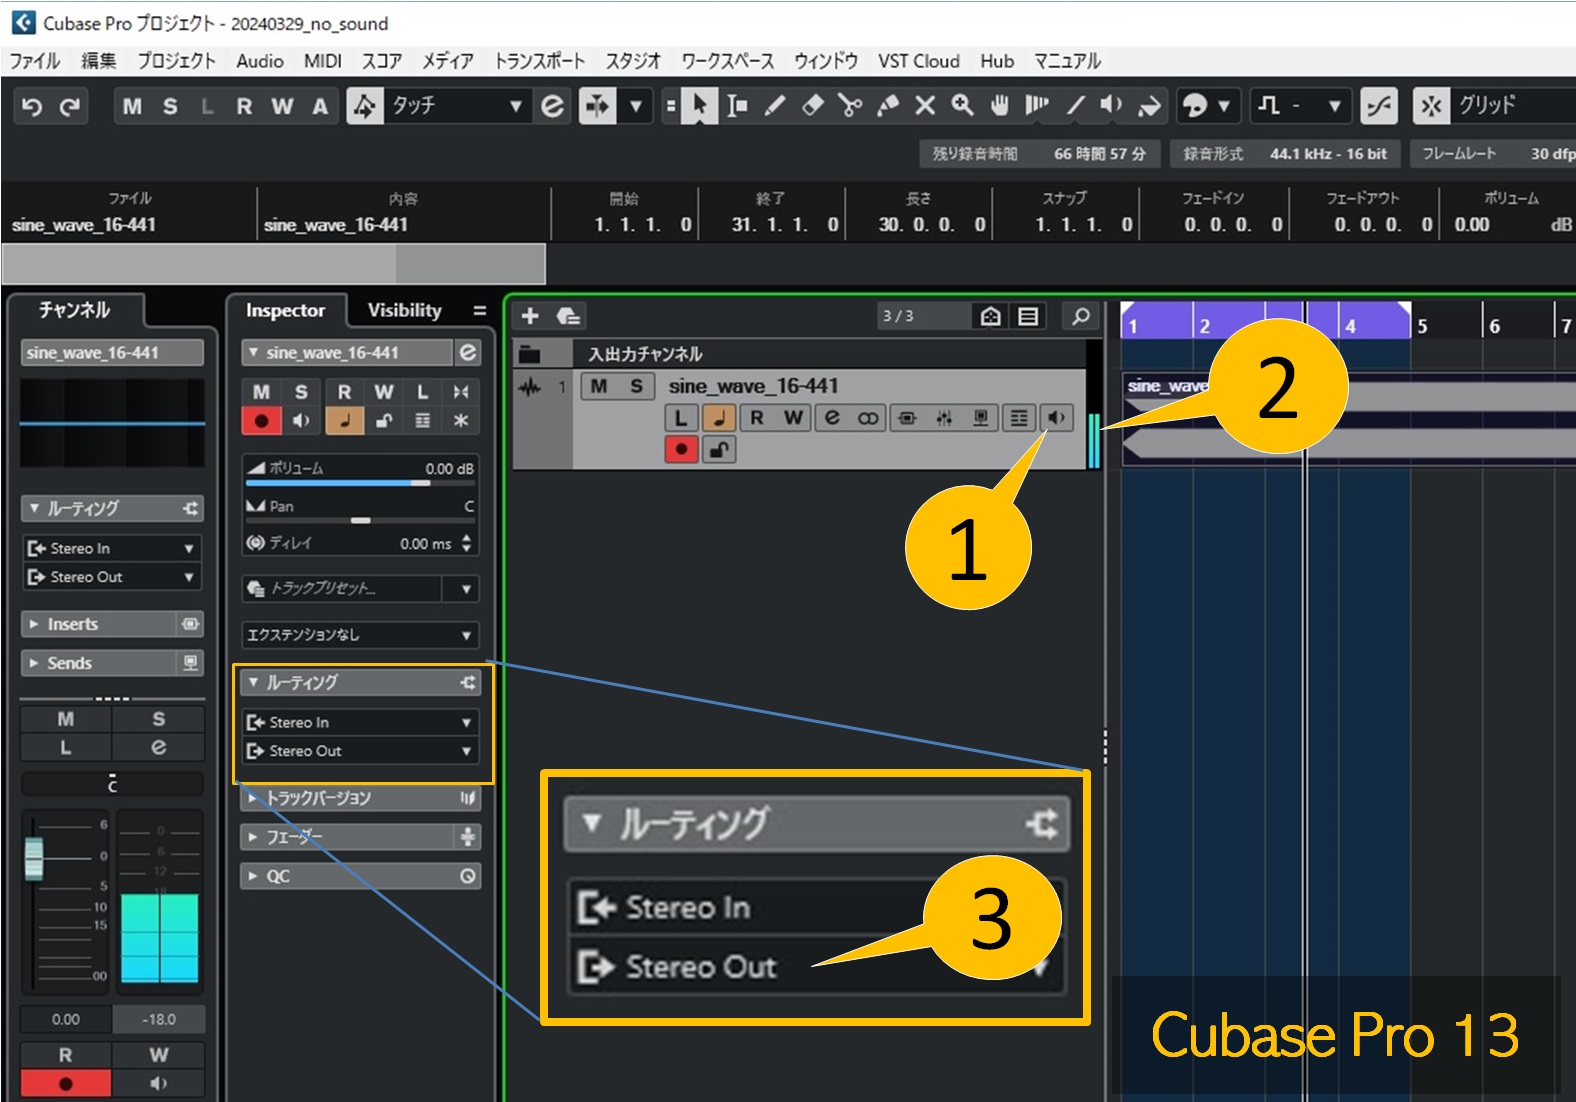Screen dimensions: 1576x1102
Task: Toggle Snap on/off in the toolbar
Action: (1431, 105)
